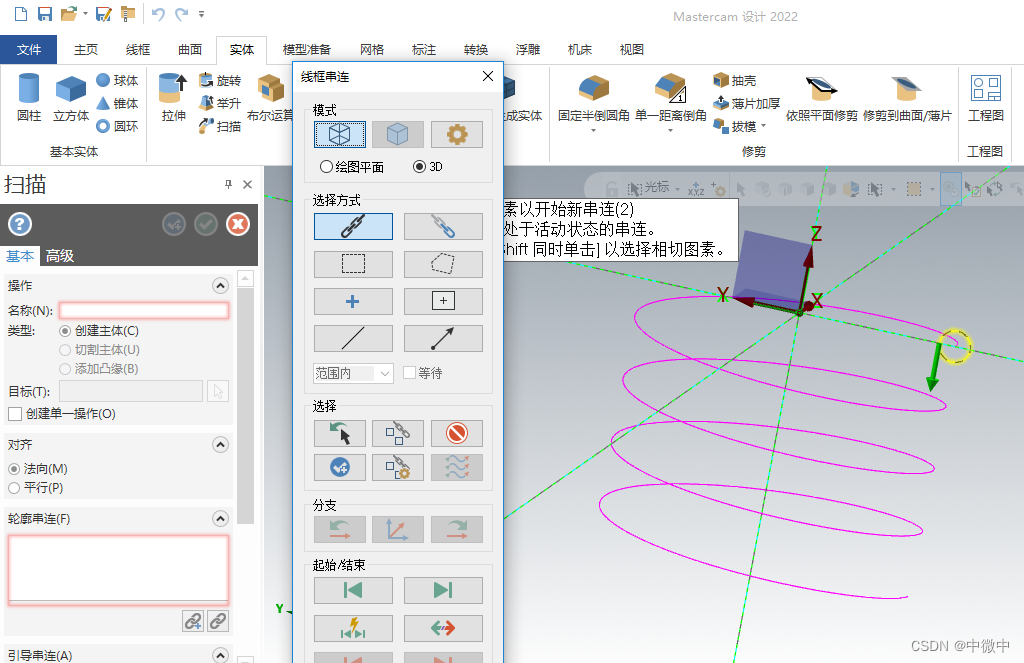Open the 拔模 dropdown arrow

763,126
